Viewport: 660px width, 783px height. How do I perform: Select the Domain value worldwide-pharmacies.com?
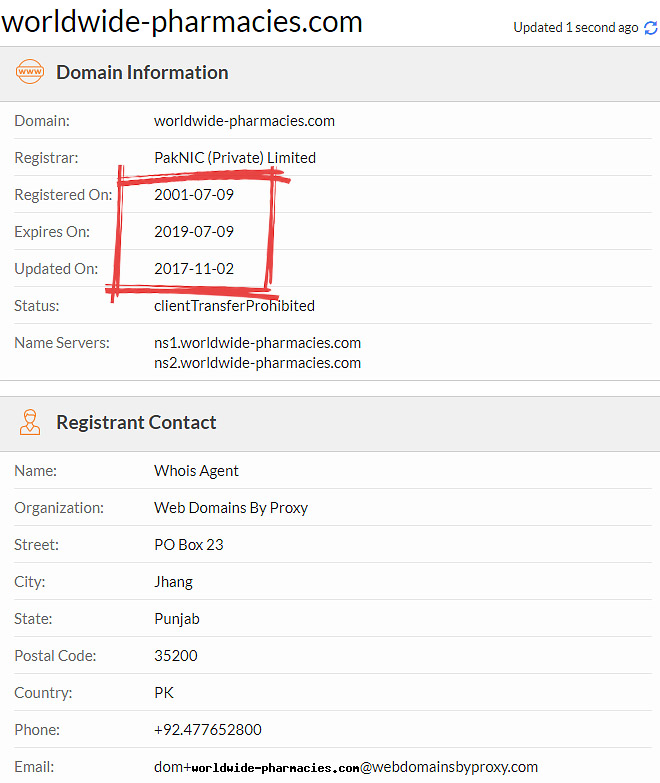[244, 121]
